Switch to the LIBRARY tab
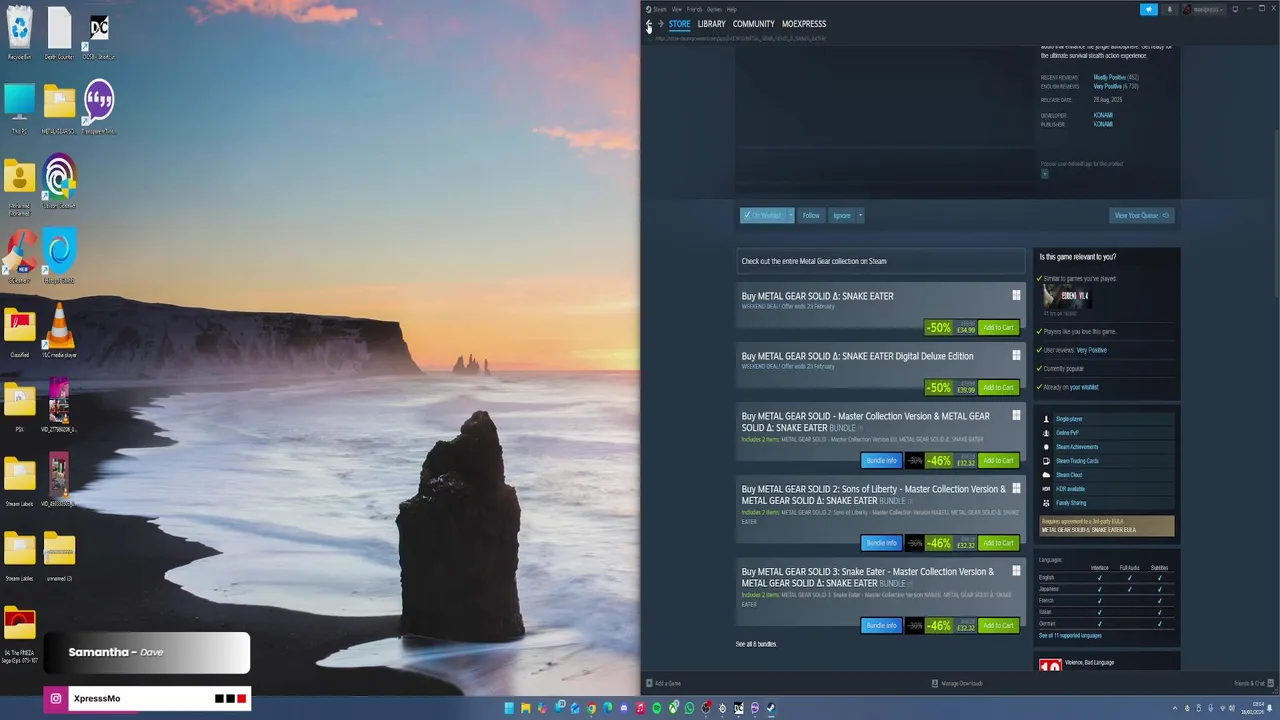 pos(711,24)
